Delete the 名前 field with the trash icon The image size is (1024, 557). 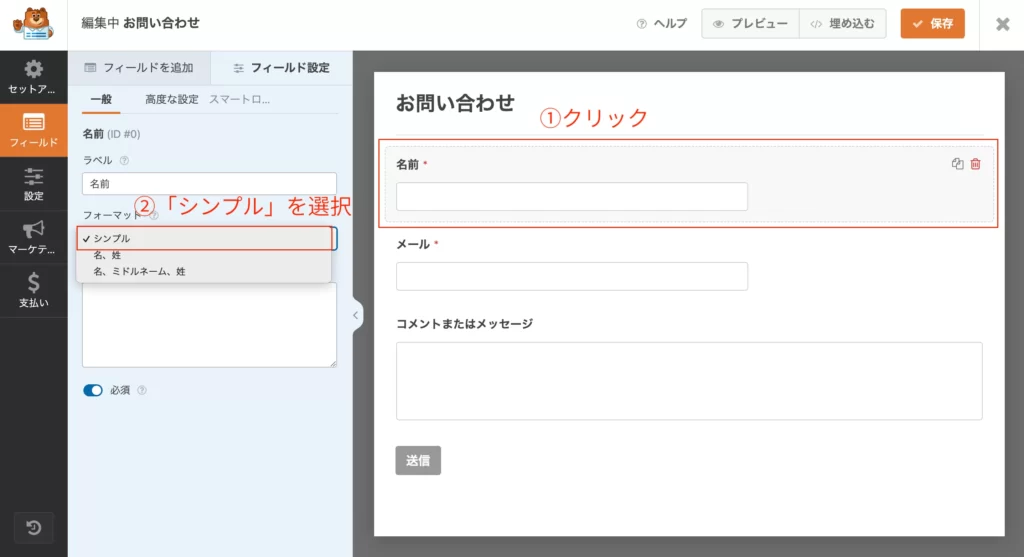coord(976,164)
